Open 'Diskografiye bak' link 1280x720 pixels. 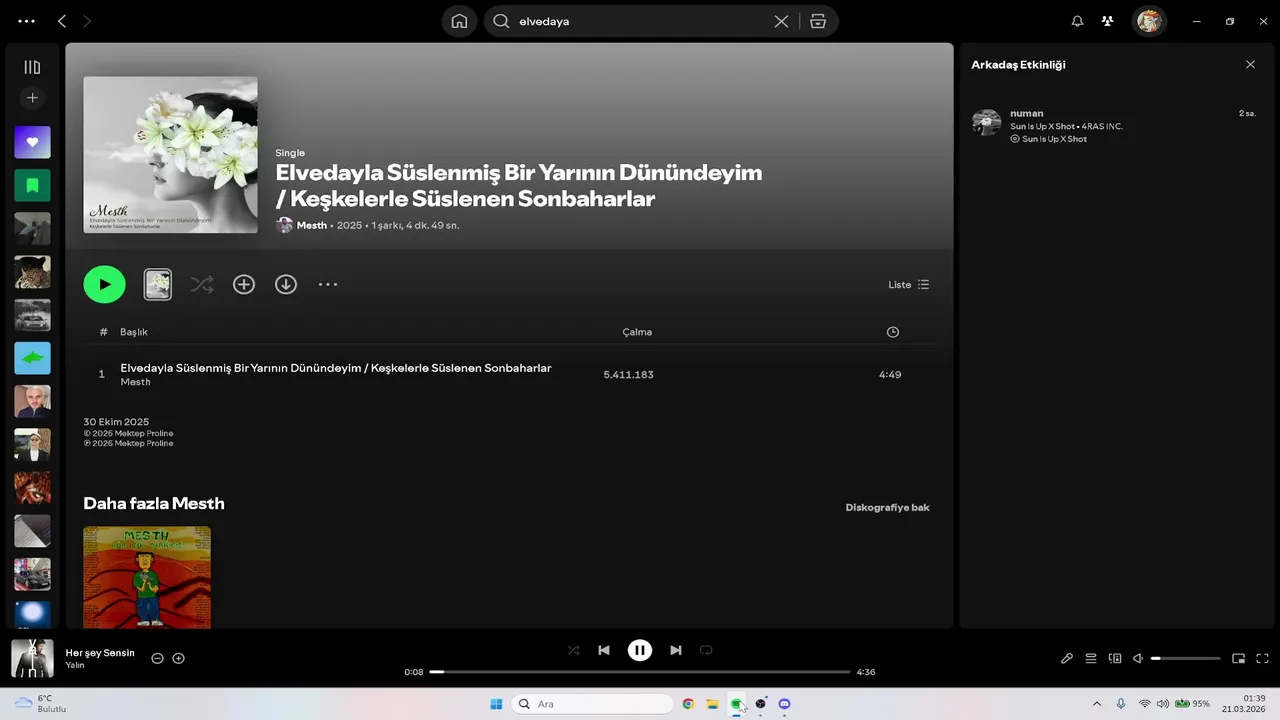[888, 508]
